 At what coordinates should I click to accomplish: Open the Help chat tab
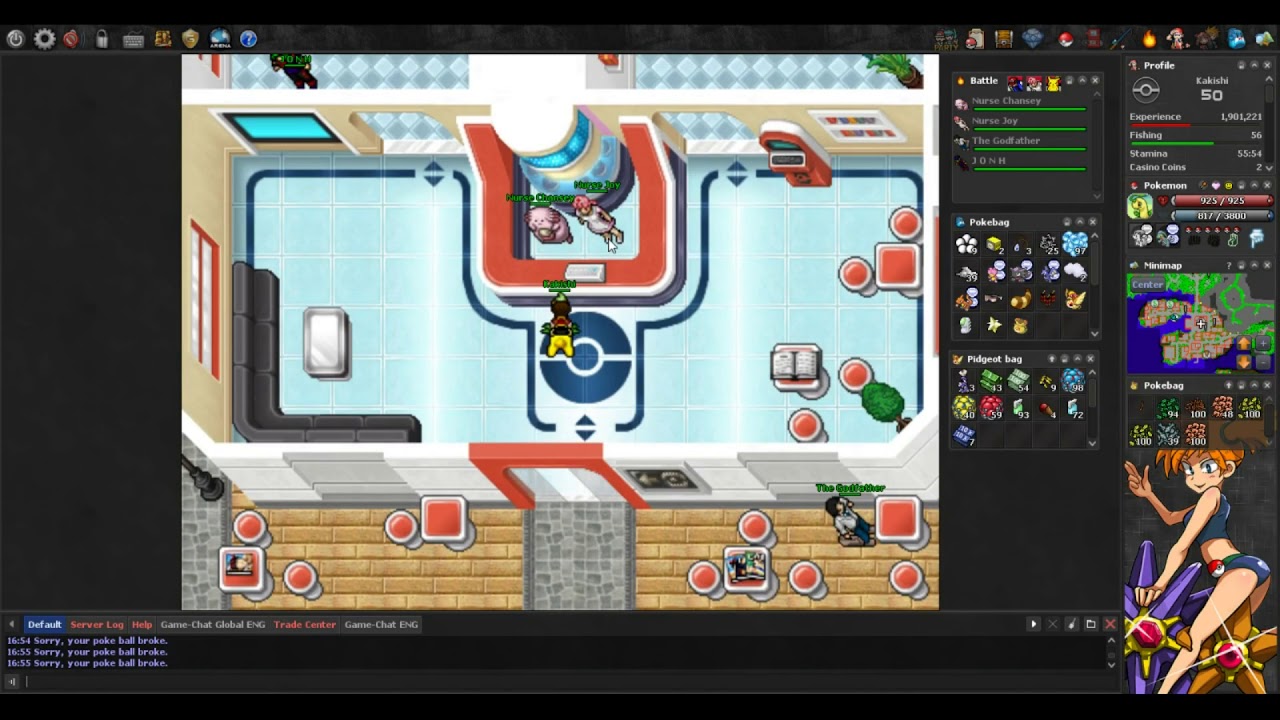(142, 624)
